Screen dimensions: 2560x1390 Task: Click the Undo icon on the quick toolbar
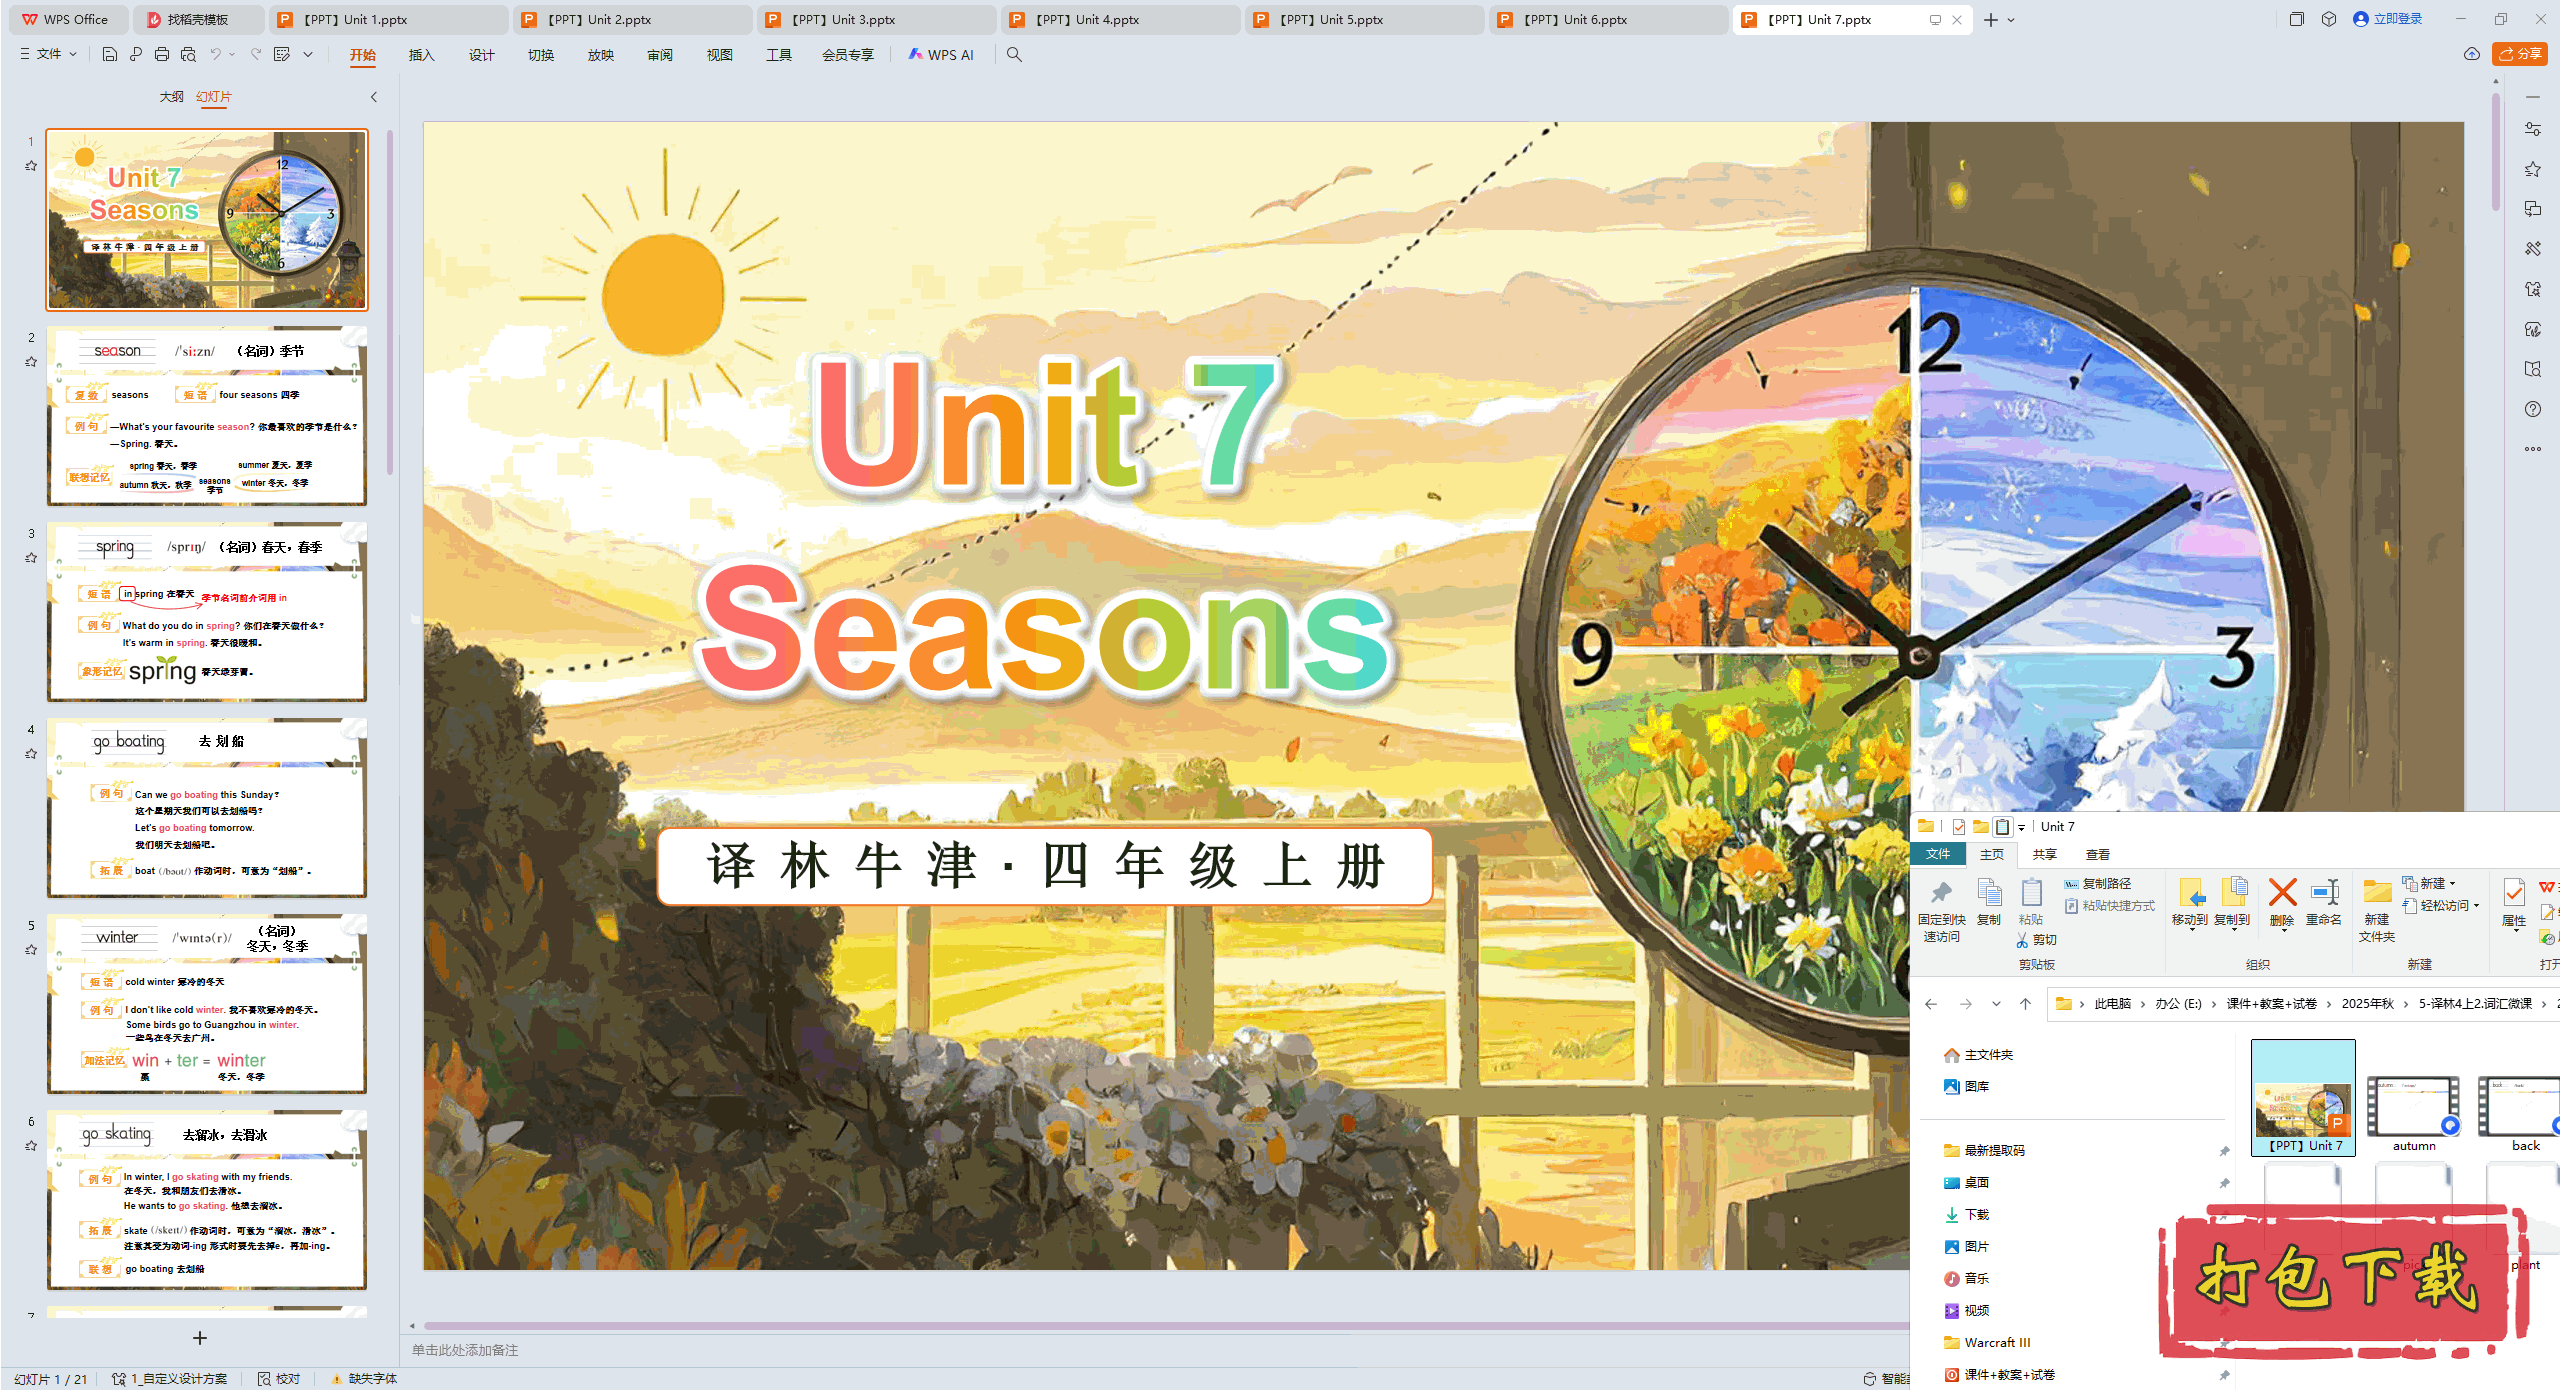pos(216,55)
